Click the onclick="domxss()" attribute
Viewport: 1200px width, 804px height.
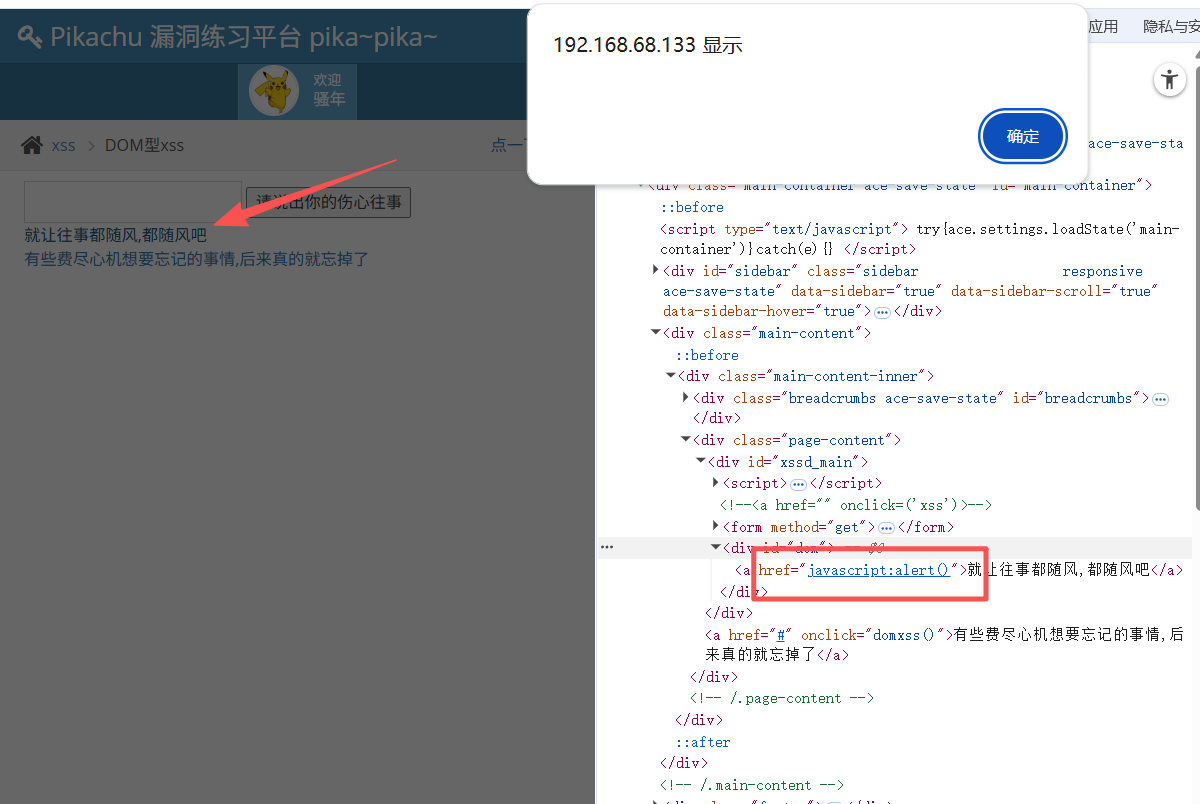pos(874,635)
